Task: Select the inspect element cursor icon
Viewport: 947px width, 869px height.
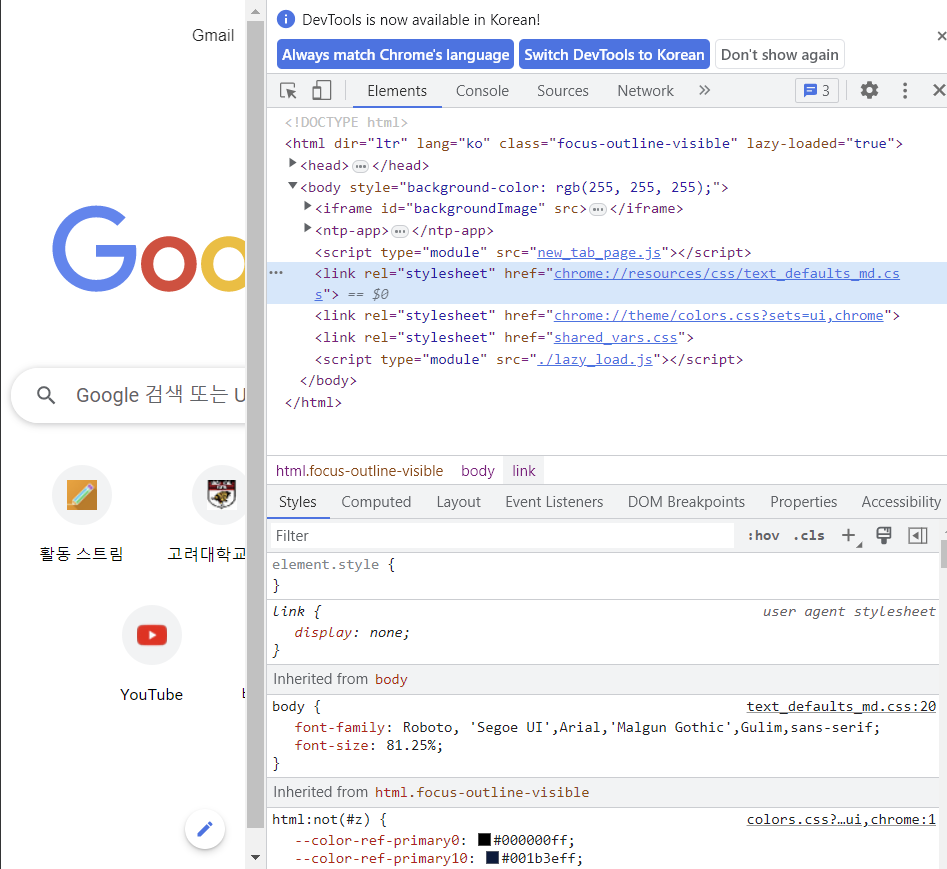Action: [287, 90]
